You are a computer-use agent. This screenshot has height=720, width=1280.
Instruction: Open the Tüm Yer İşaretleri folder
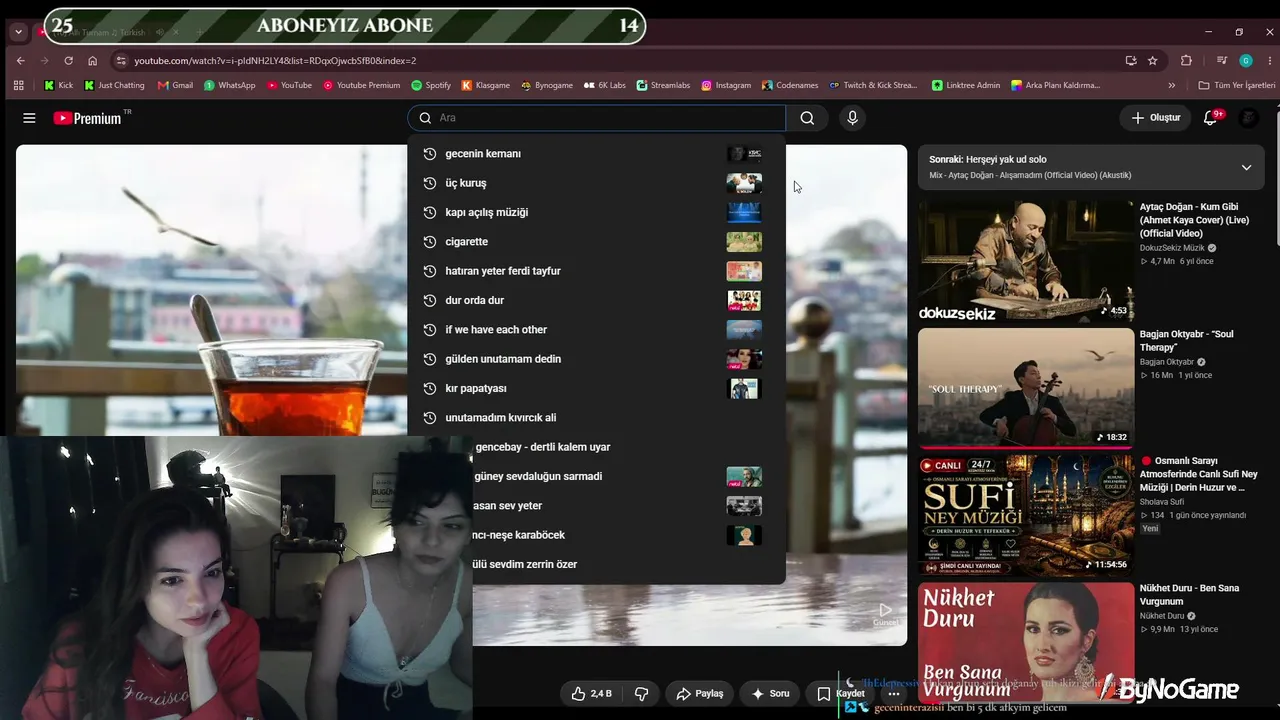[1237, 85]
